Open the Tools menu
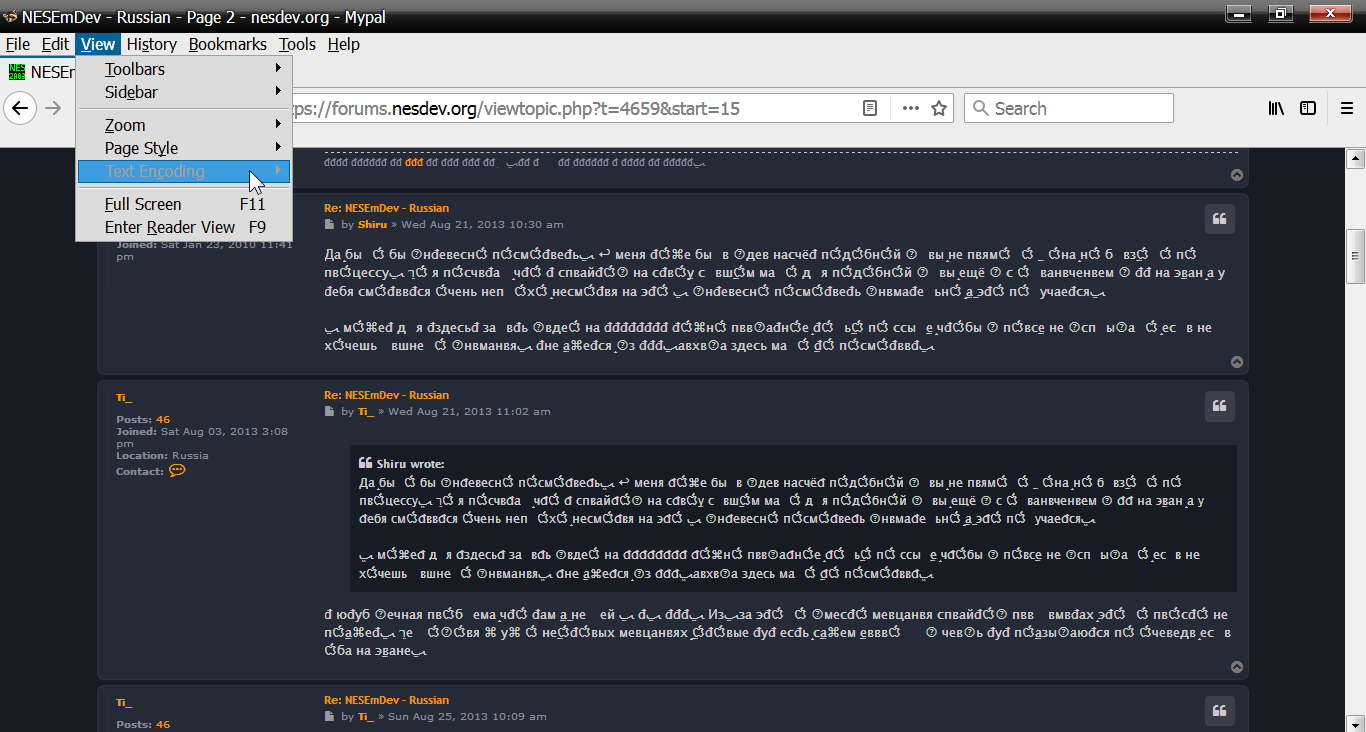This screenshot has width=1366, height=732. [297, 44]
